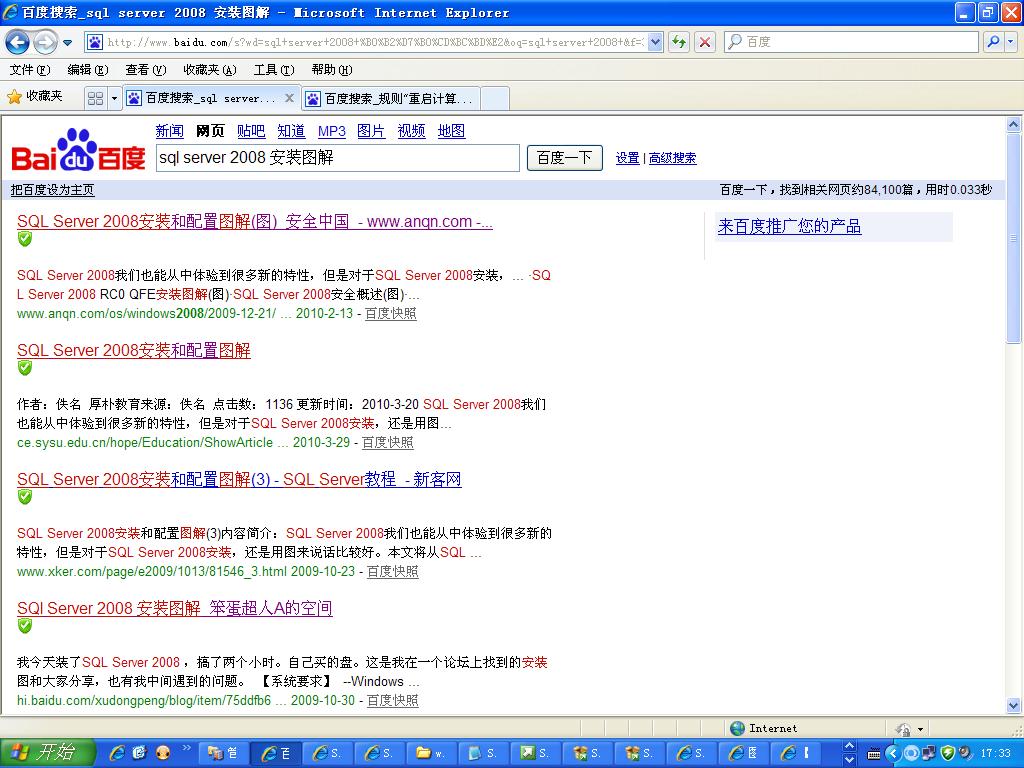1024x768 pixels.
Task: Open the search provider dropdown arrow
Action: tap(1010, 42)
